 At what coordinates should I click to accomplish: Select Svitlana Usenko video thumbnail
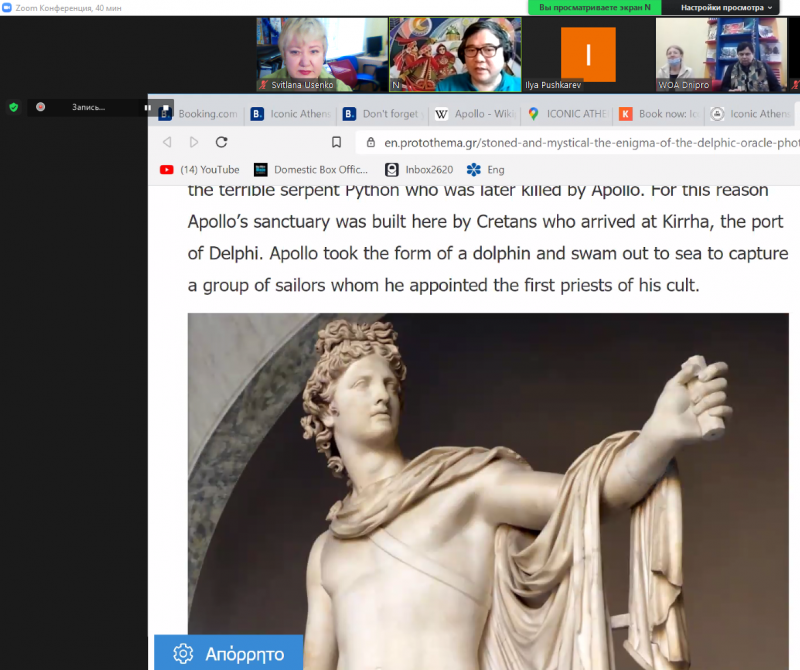(322, 55)
